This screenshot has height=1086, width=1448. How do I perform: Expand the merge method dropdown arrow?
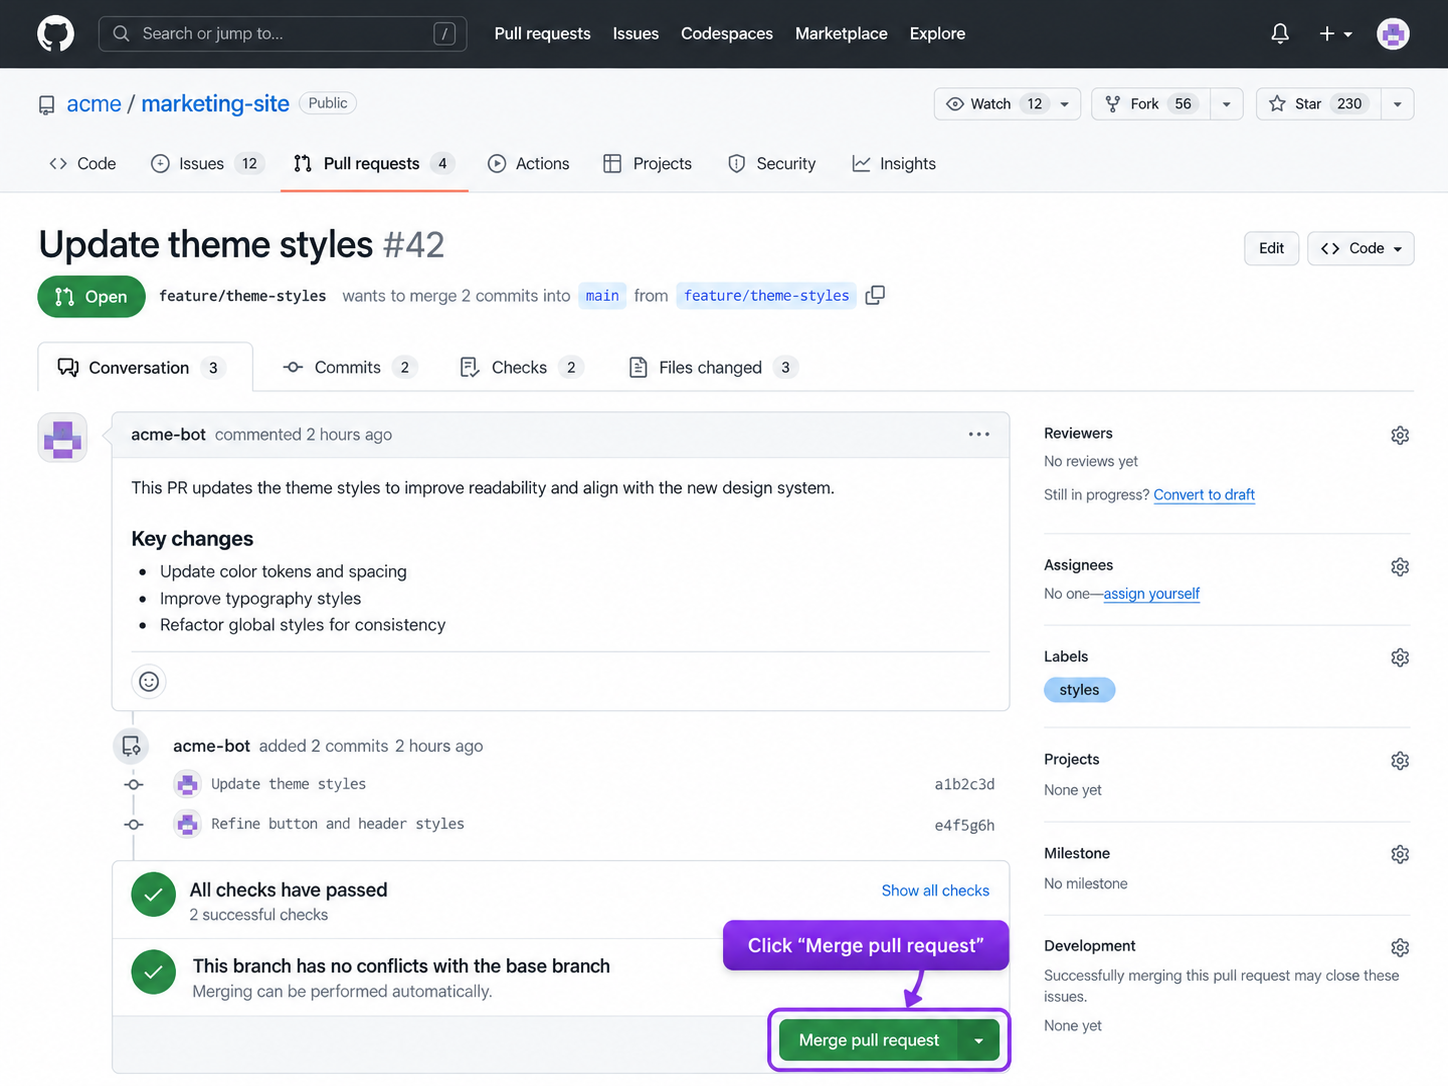point(979,1040)
